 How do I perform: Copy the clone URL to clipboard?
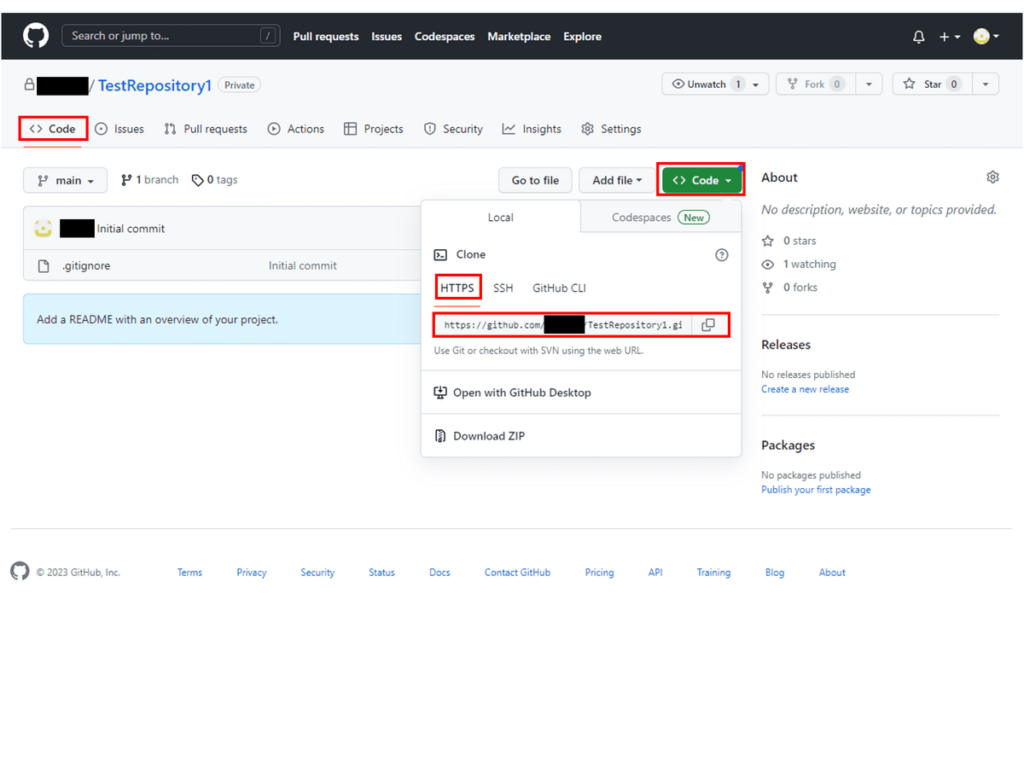708,325
